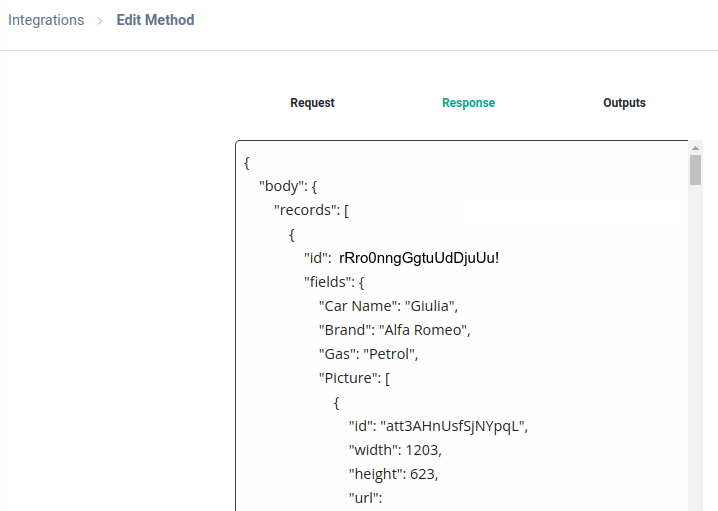Switch to the Outputs tab
Viewport: 718px width, 511px height.
pyautogui.click(x=624, y=103)
